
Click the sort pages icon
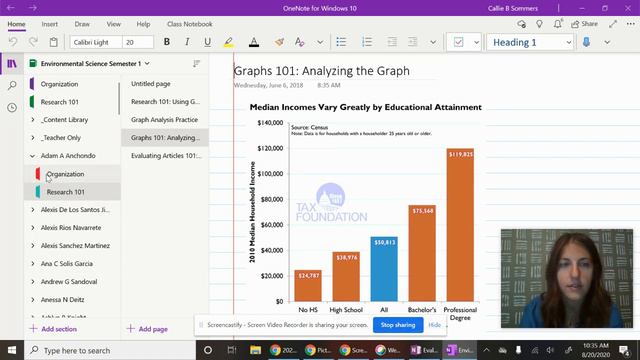tap(196, 63)
